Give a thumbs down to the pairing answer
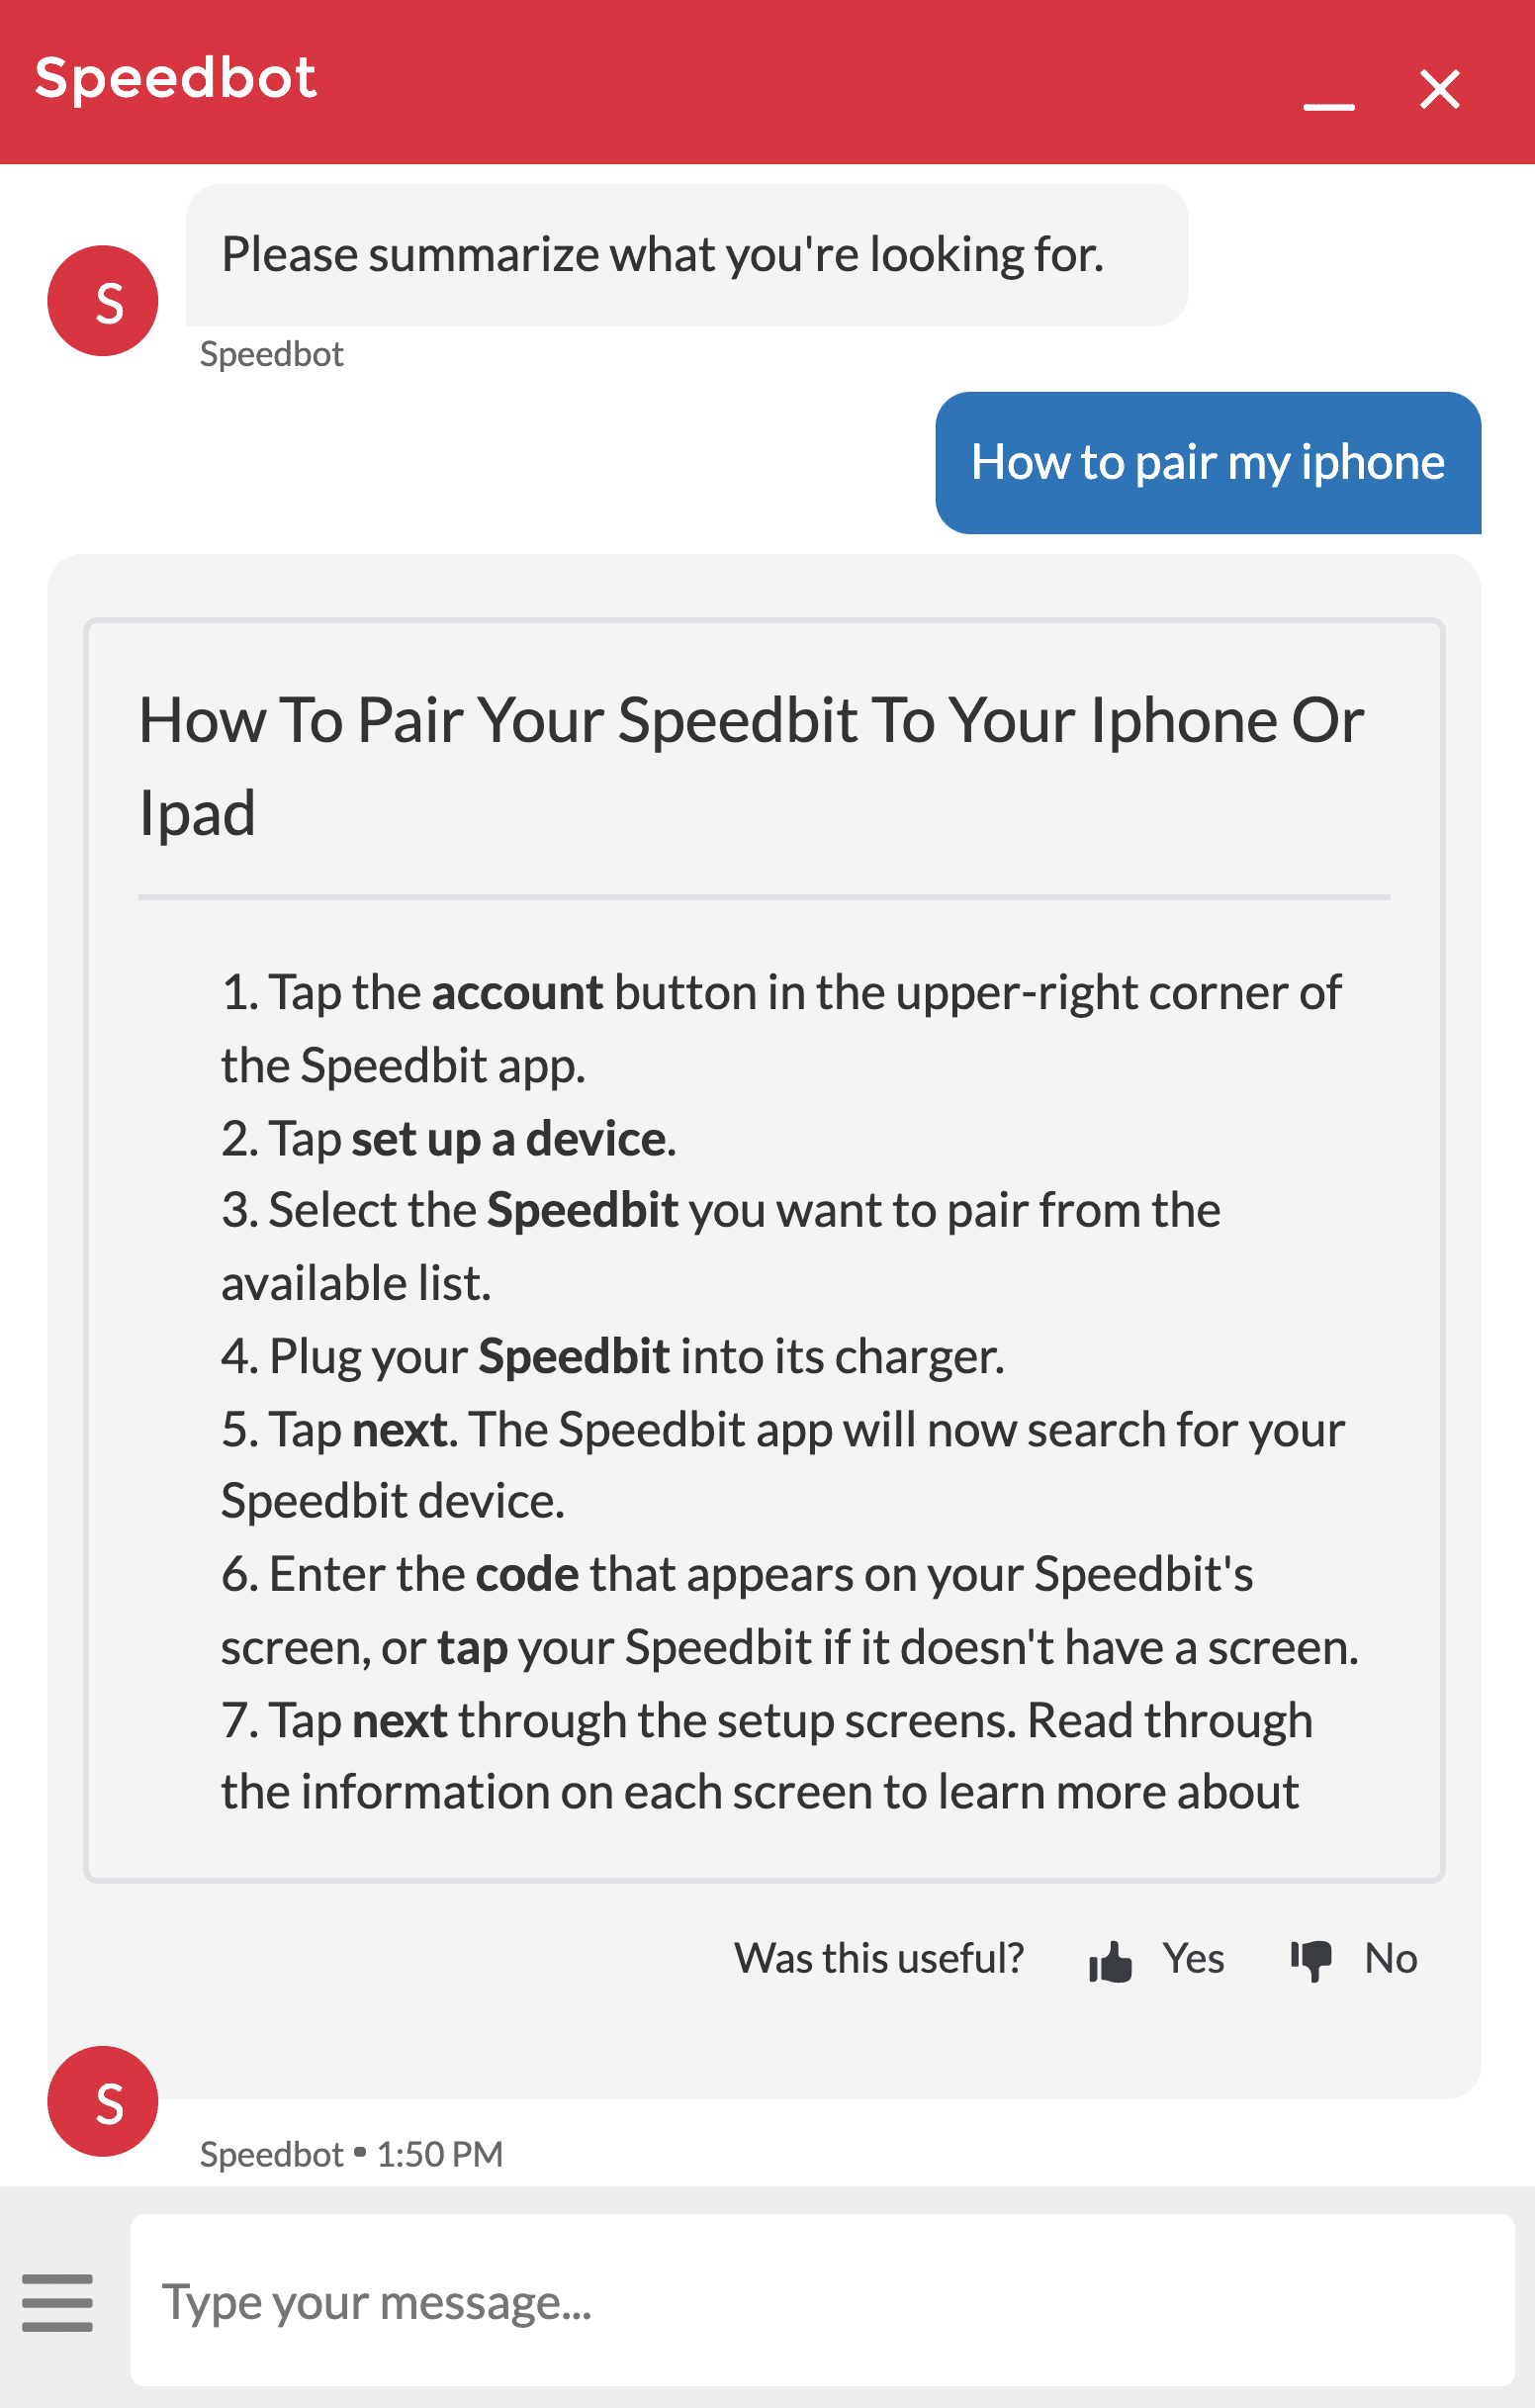 1312,1959
